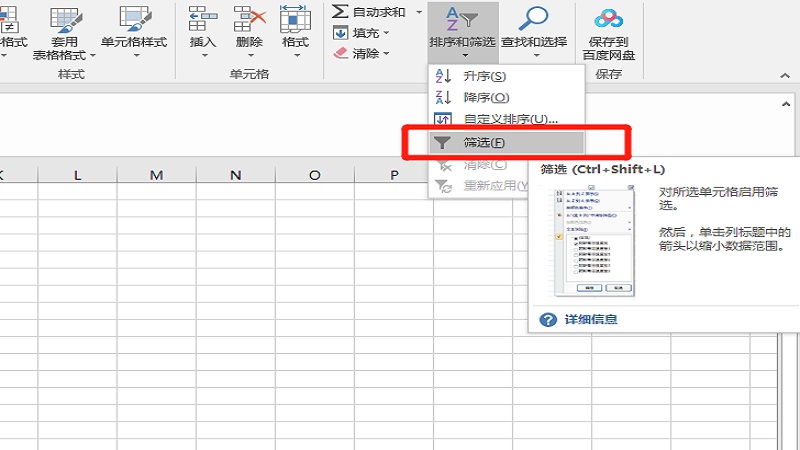Select the column N header
This screenshot has width=800, height=450.
236,175
